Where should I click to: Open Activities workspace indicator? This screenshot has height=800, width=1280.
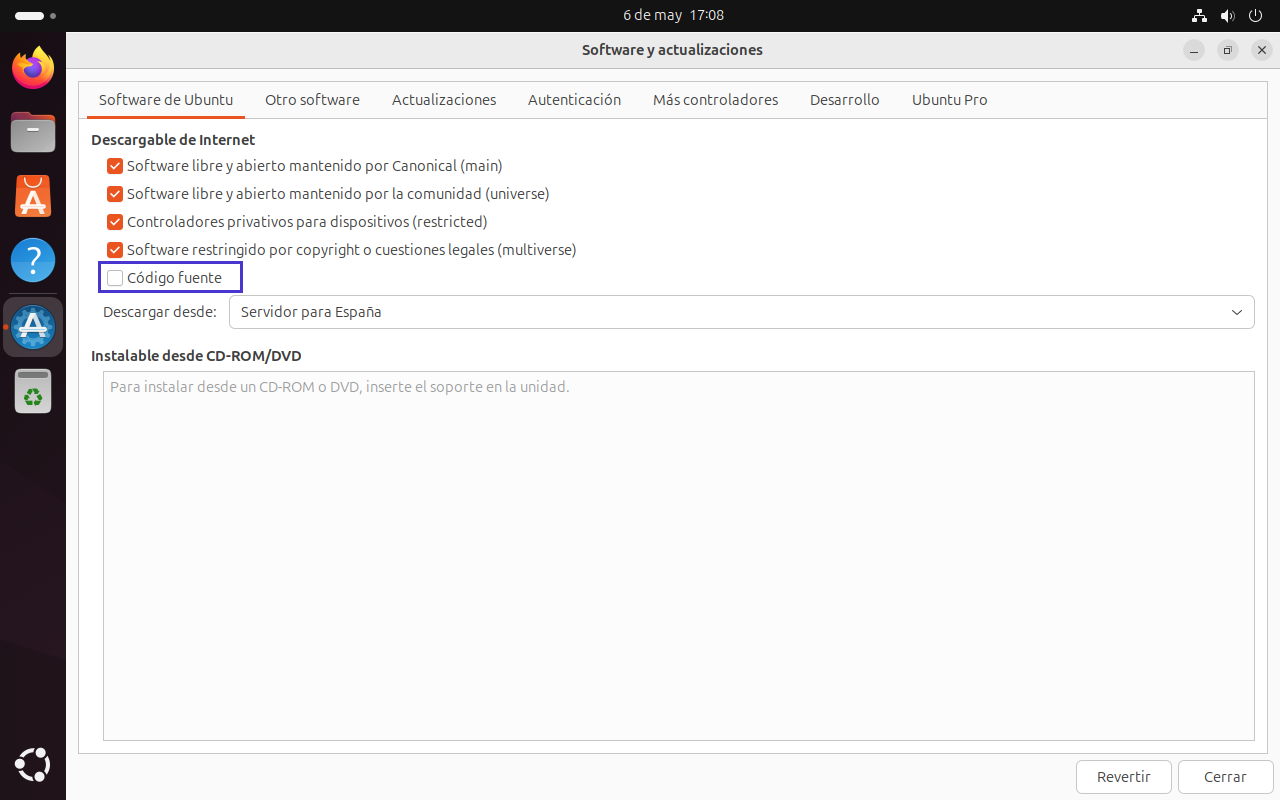36,16
